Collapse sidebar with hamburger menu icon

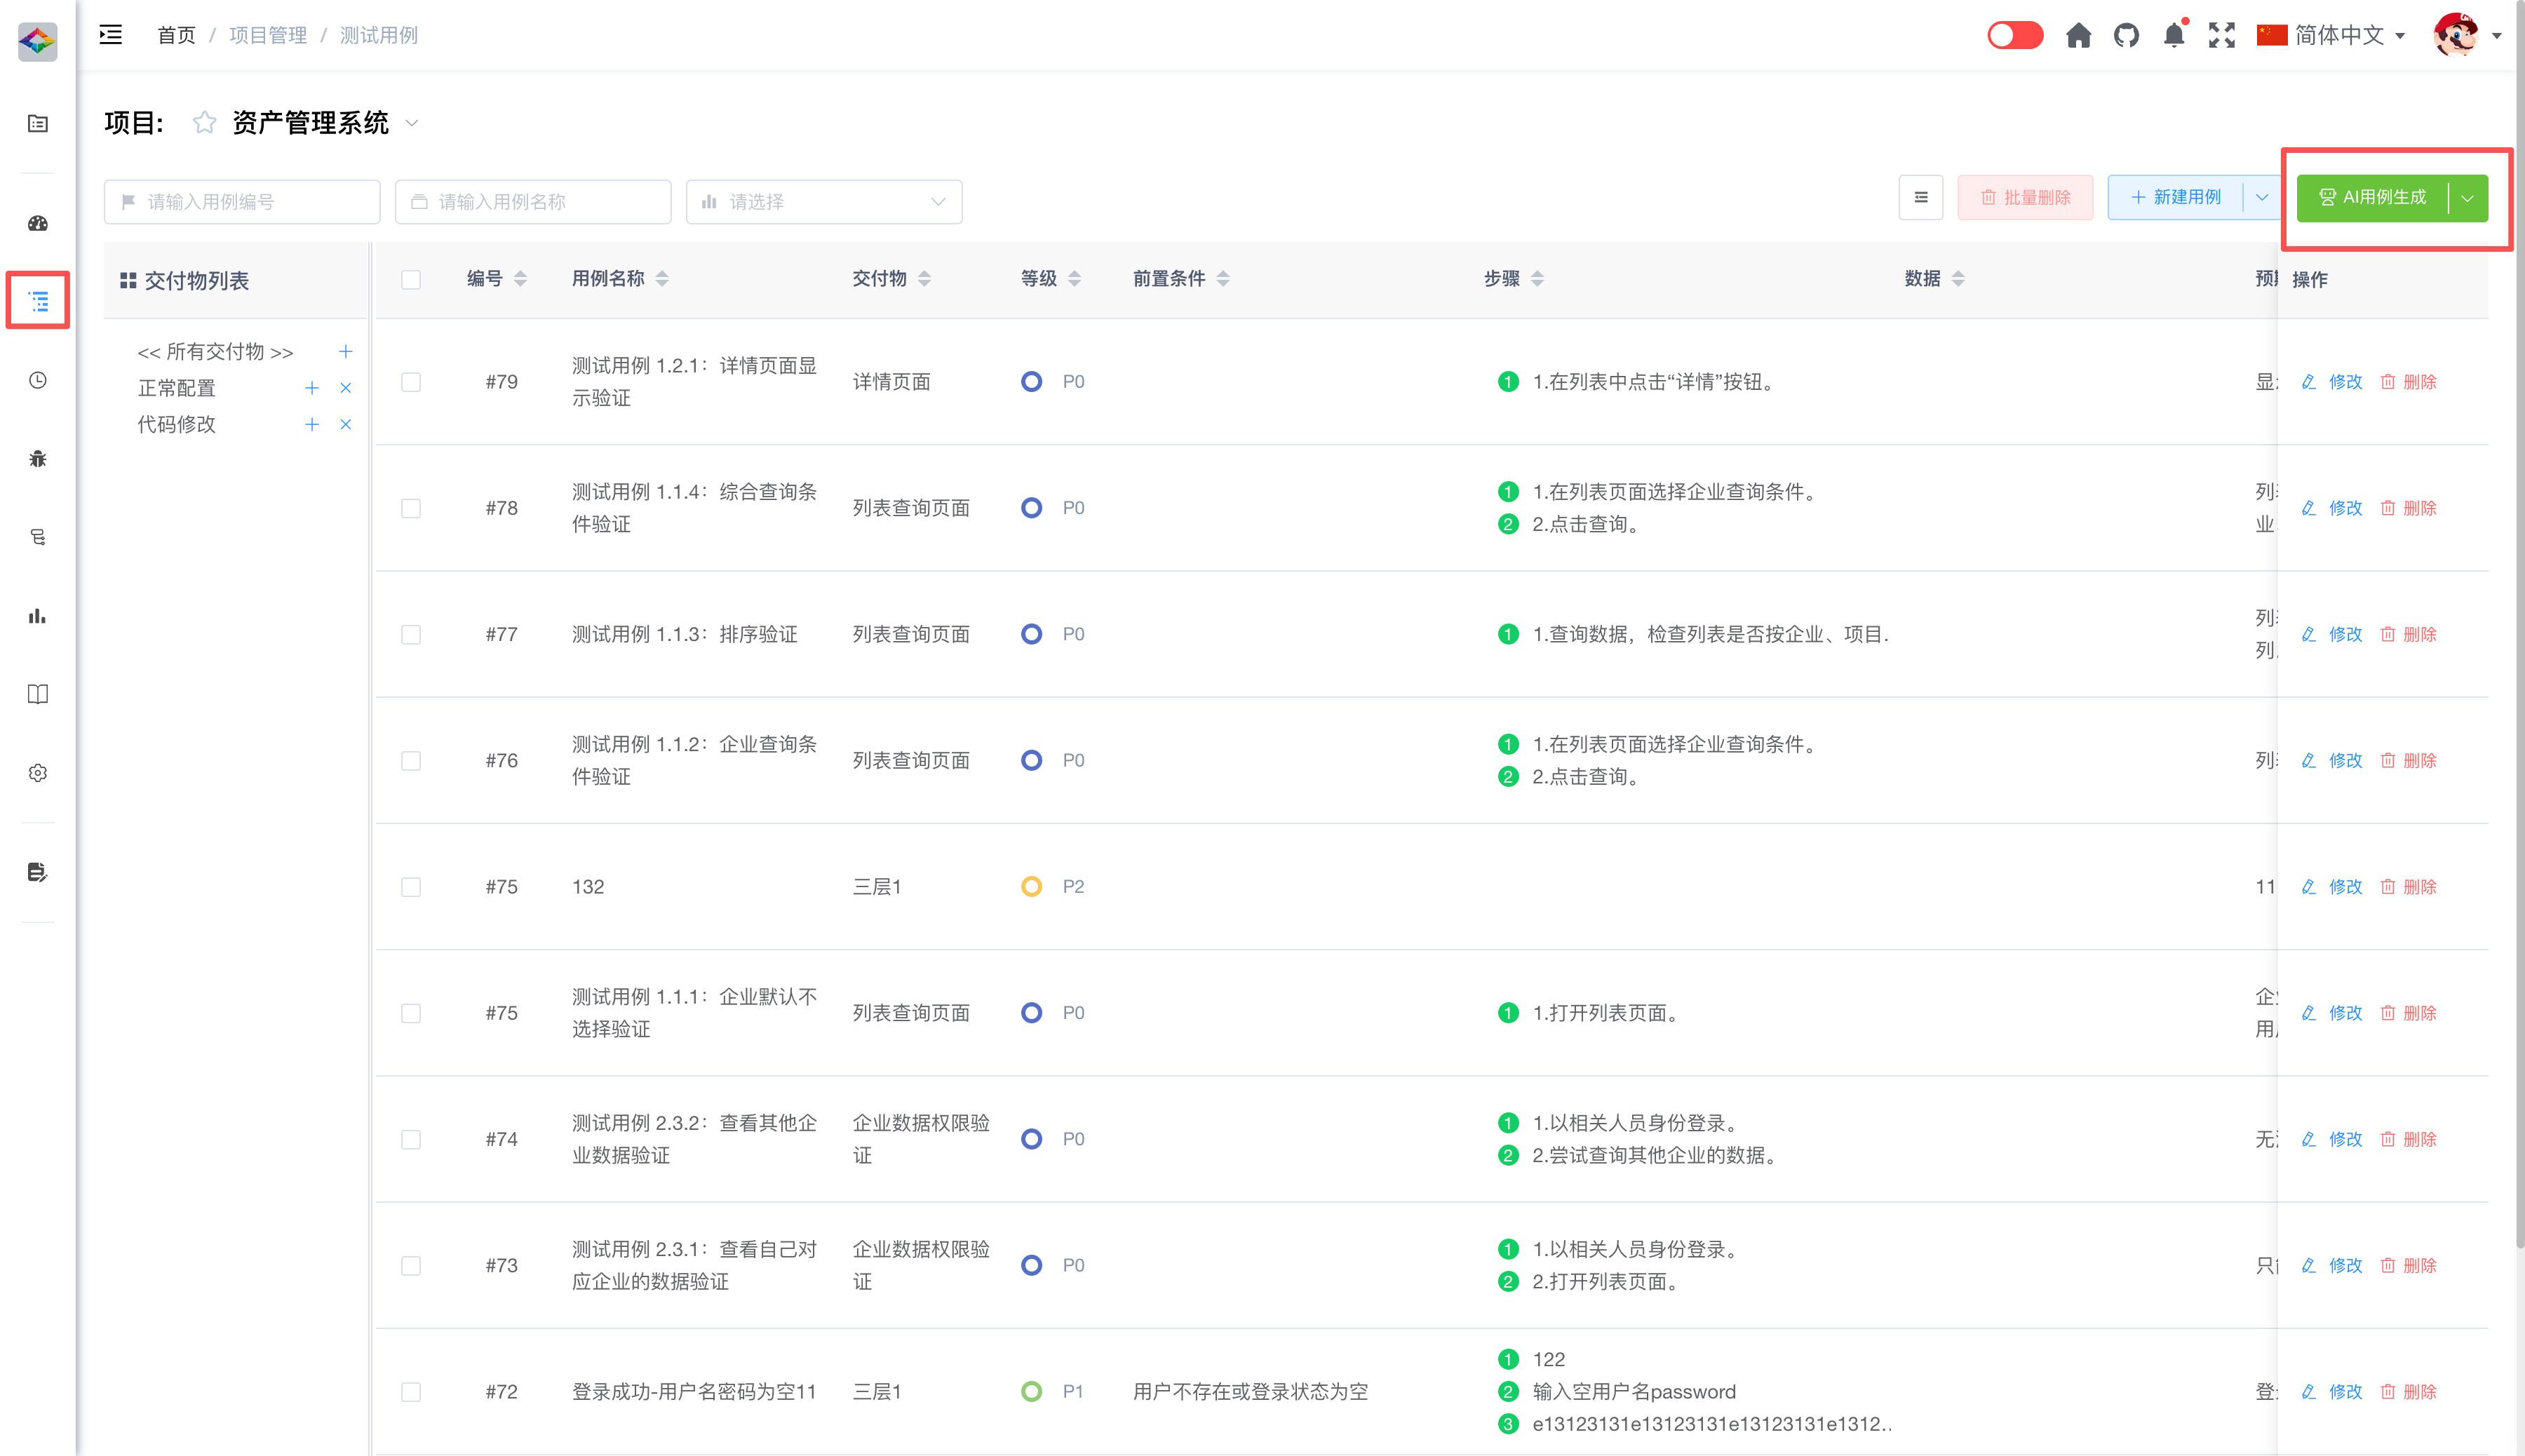(111, 35)
